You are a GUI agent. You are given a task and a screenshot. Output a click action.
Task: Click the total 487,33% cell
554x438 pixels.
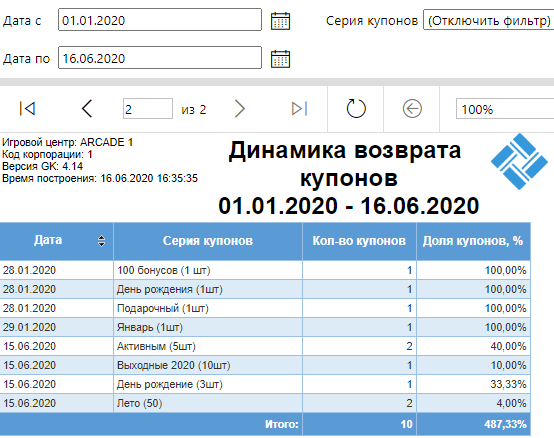coord(473,424)
